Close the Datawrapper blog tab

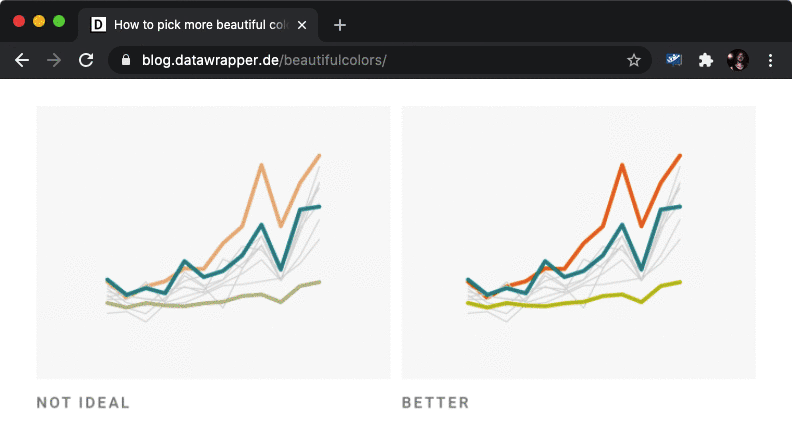(x=302, y=25)
